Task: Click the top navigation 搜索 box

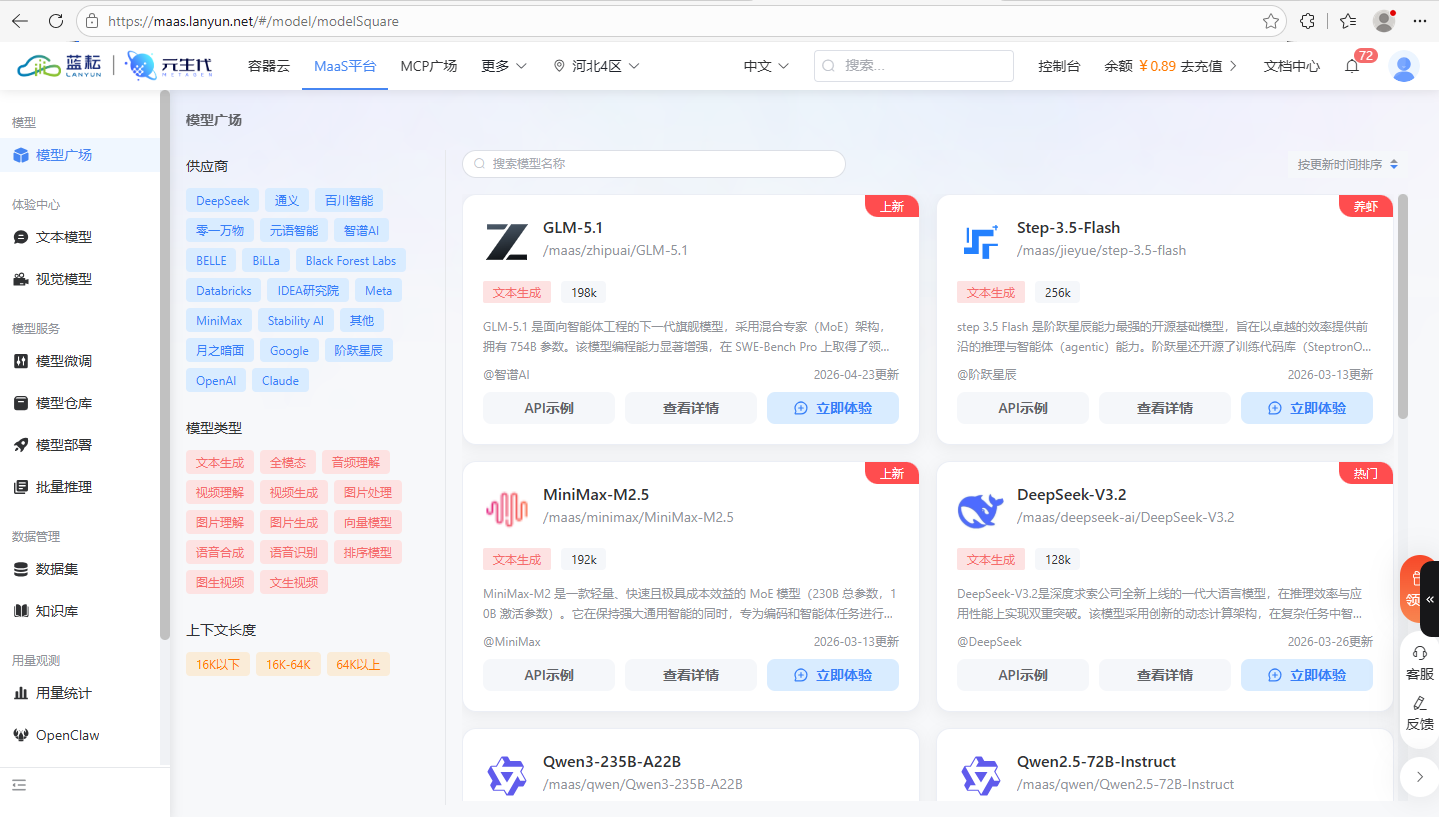Action: pos(914,66)
